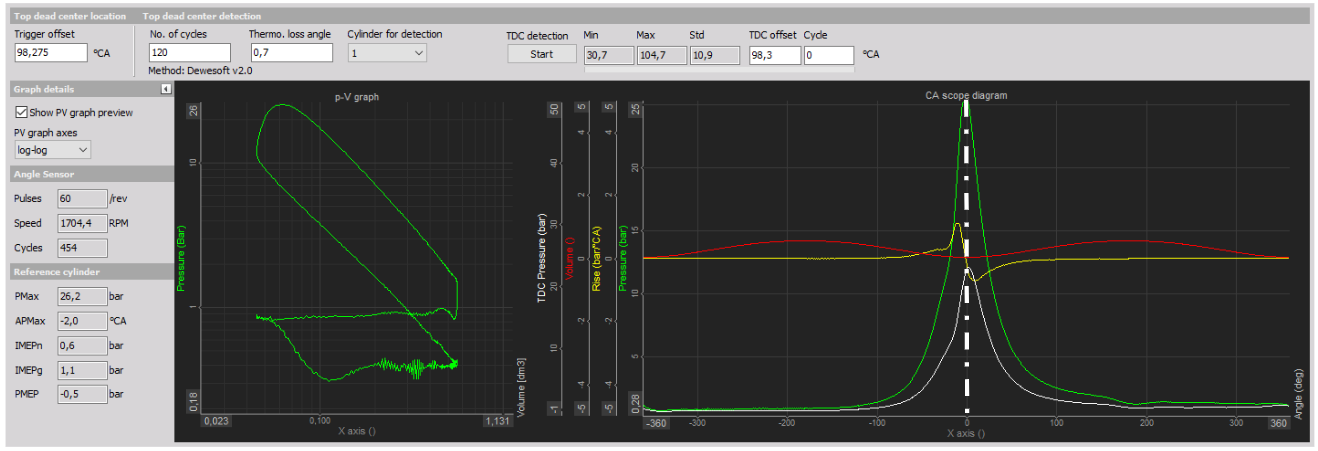Click the Trigger offset input field

[x=51, y=53]
